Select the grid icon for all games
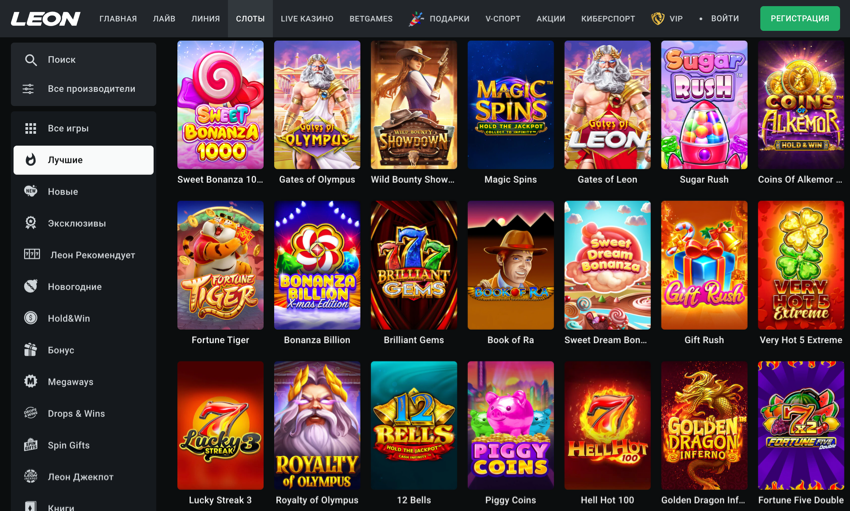Screen dimensions: 850x511 [x=31, y=128]
